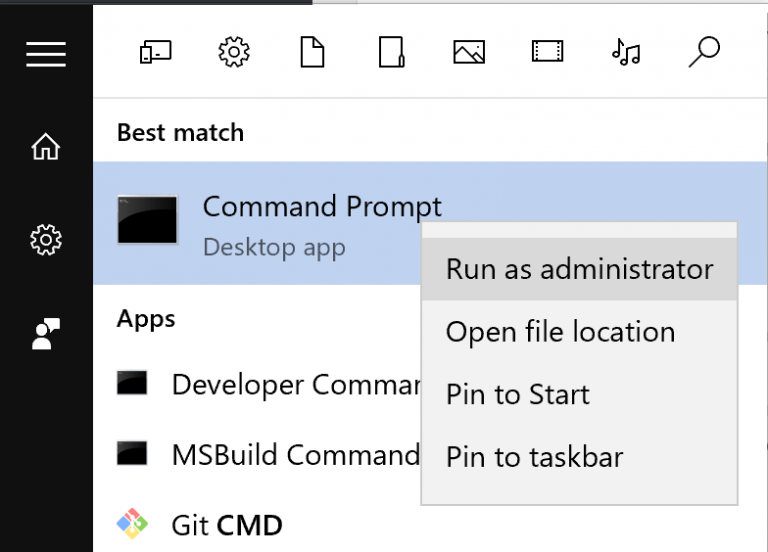Open the Home icon in sidebar
This screenshot has width=768, height=552.
(46, 146)
